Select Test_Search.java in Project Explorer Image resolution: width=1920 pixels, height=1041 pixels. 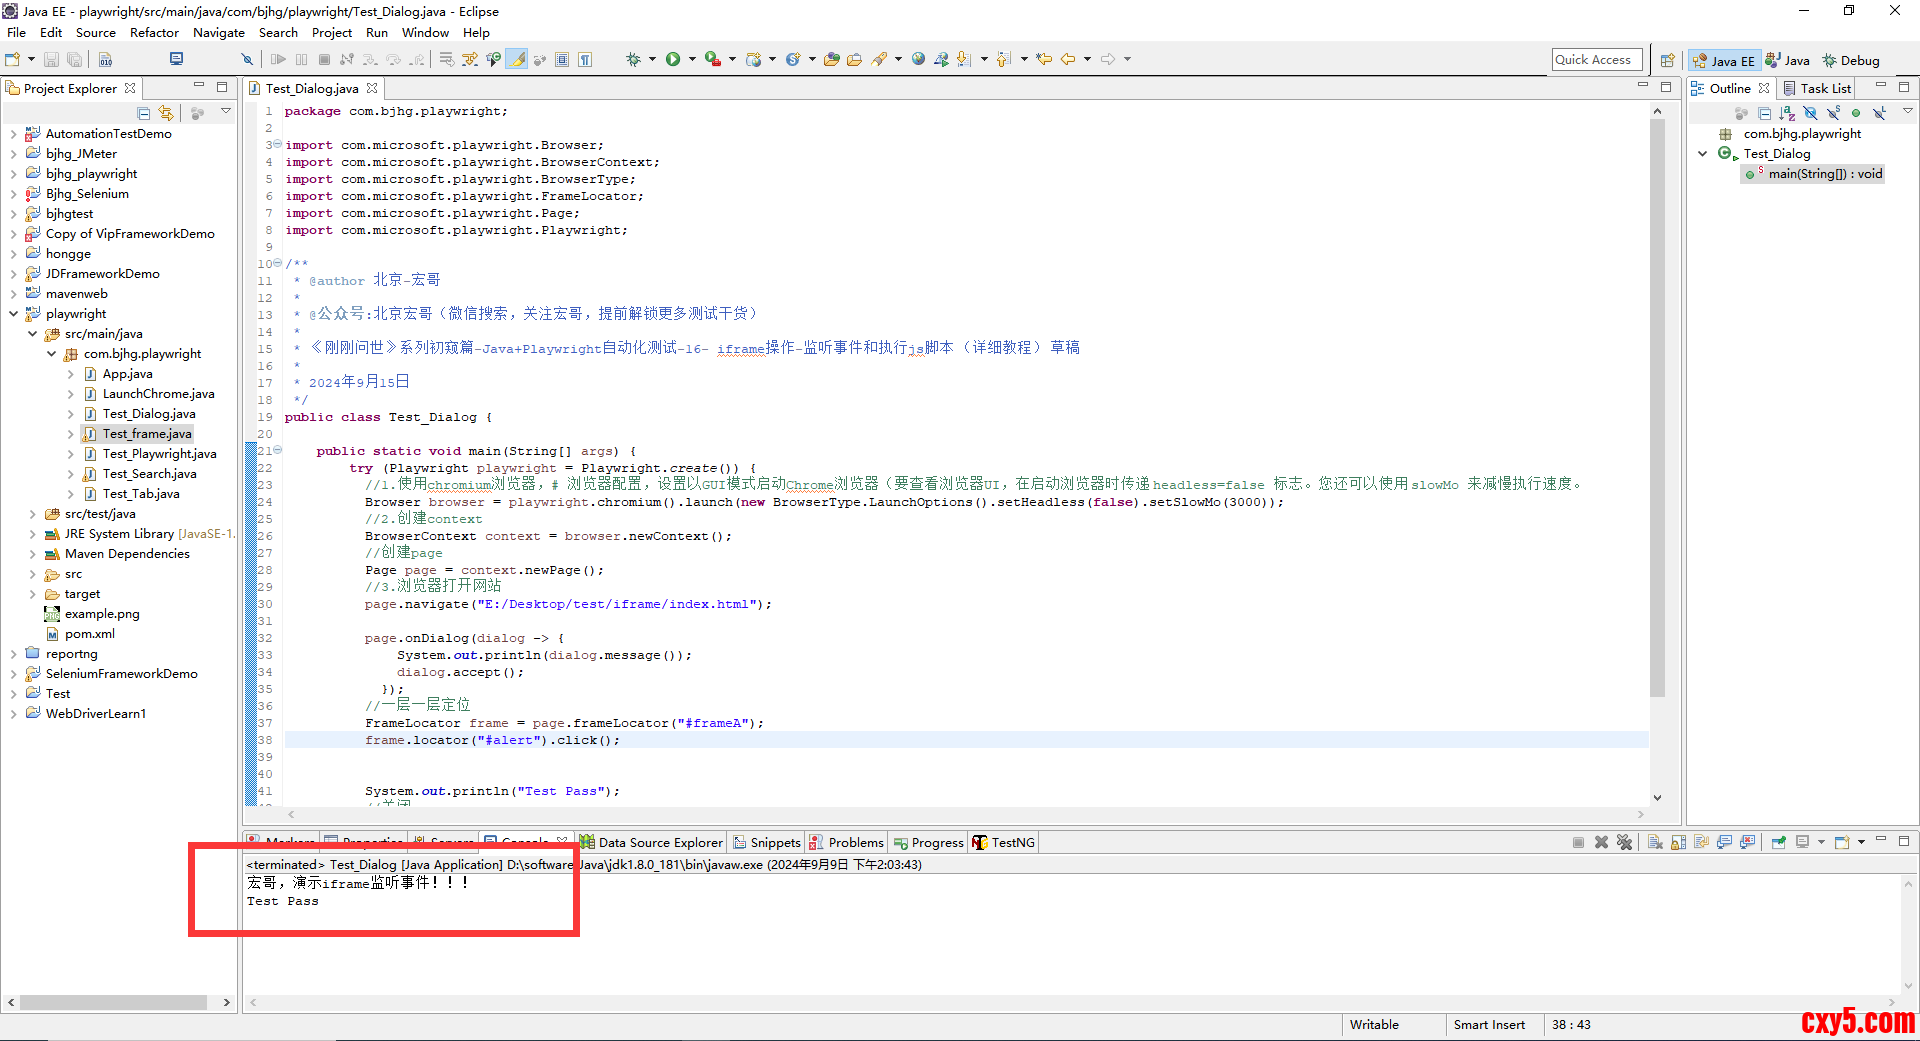(149, 474)
